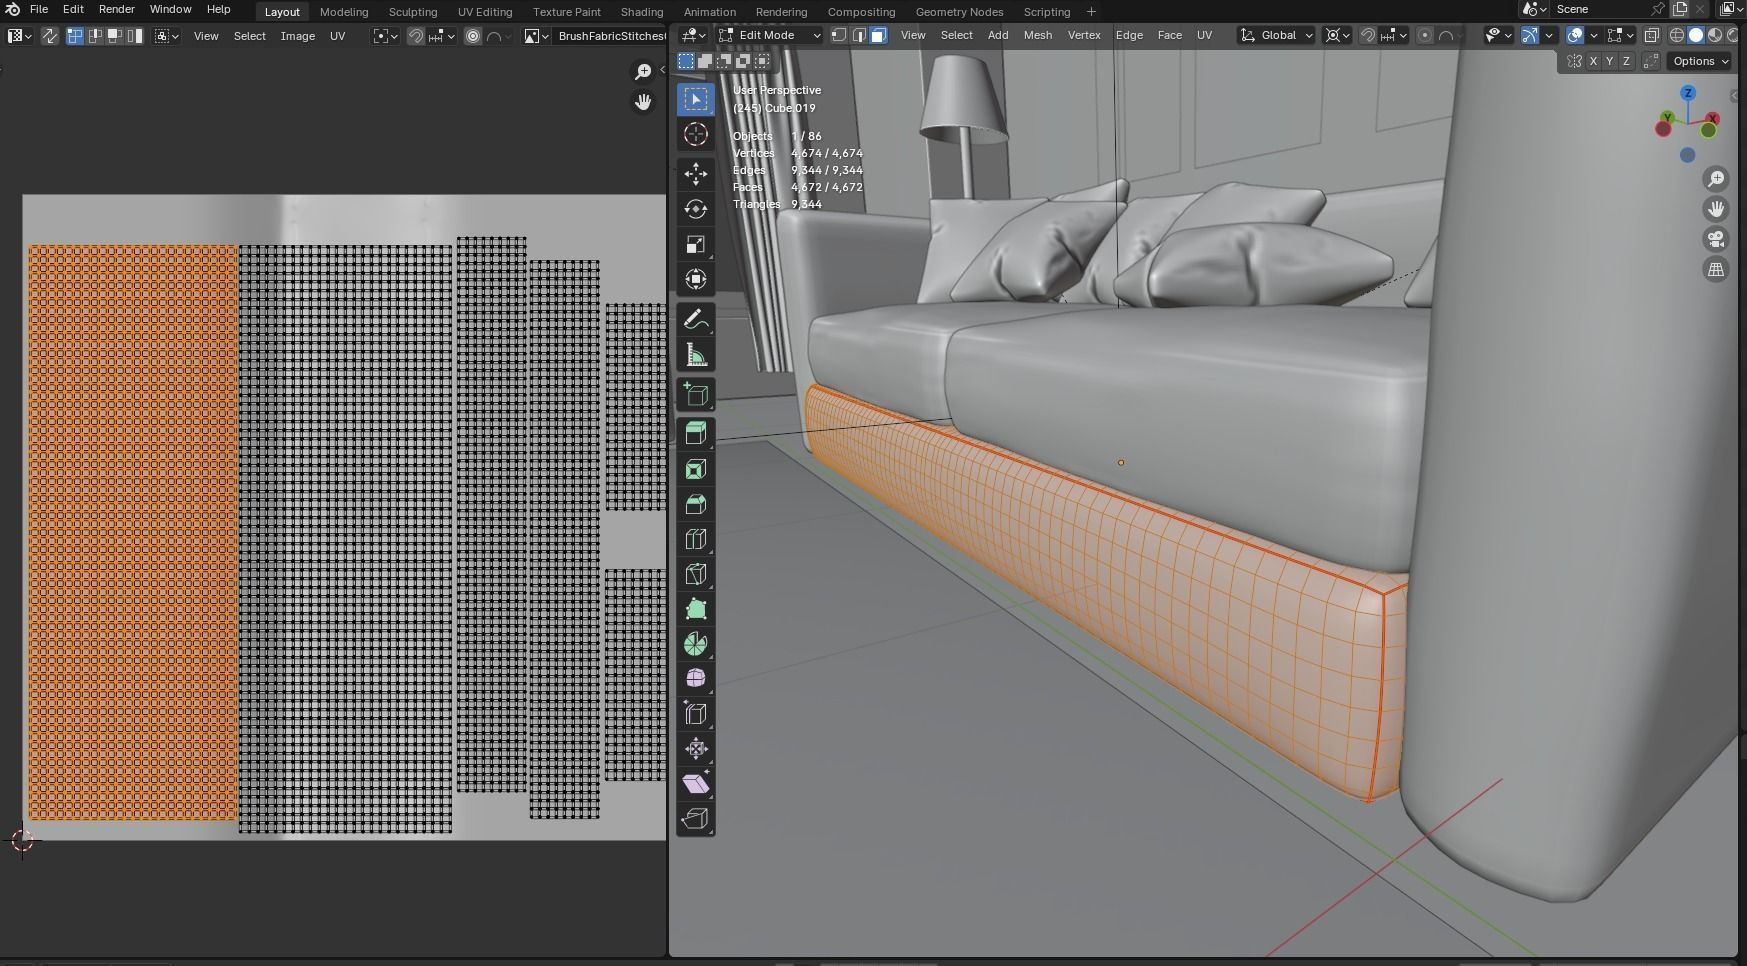Toggle X axis mesh symmetry
This screenshot has width=1747, height=966.
tap(1593, 61)
